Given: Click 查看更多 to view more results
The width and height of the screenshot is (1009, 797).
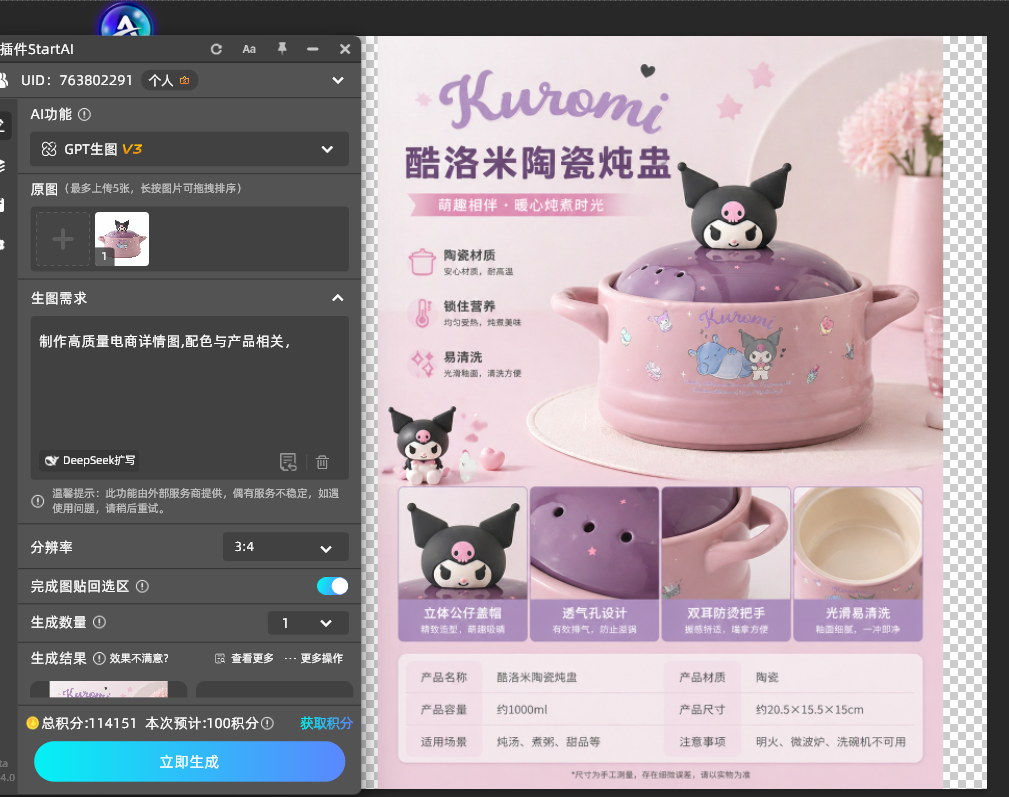Looking at the screenshot, I should [245, 658].
